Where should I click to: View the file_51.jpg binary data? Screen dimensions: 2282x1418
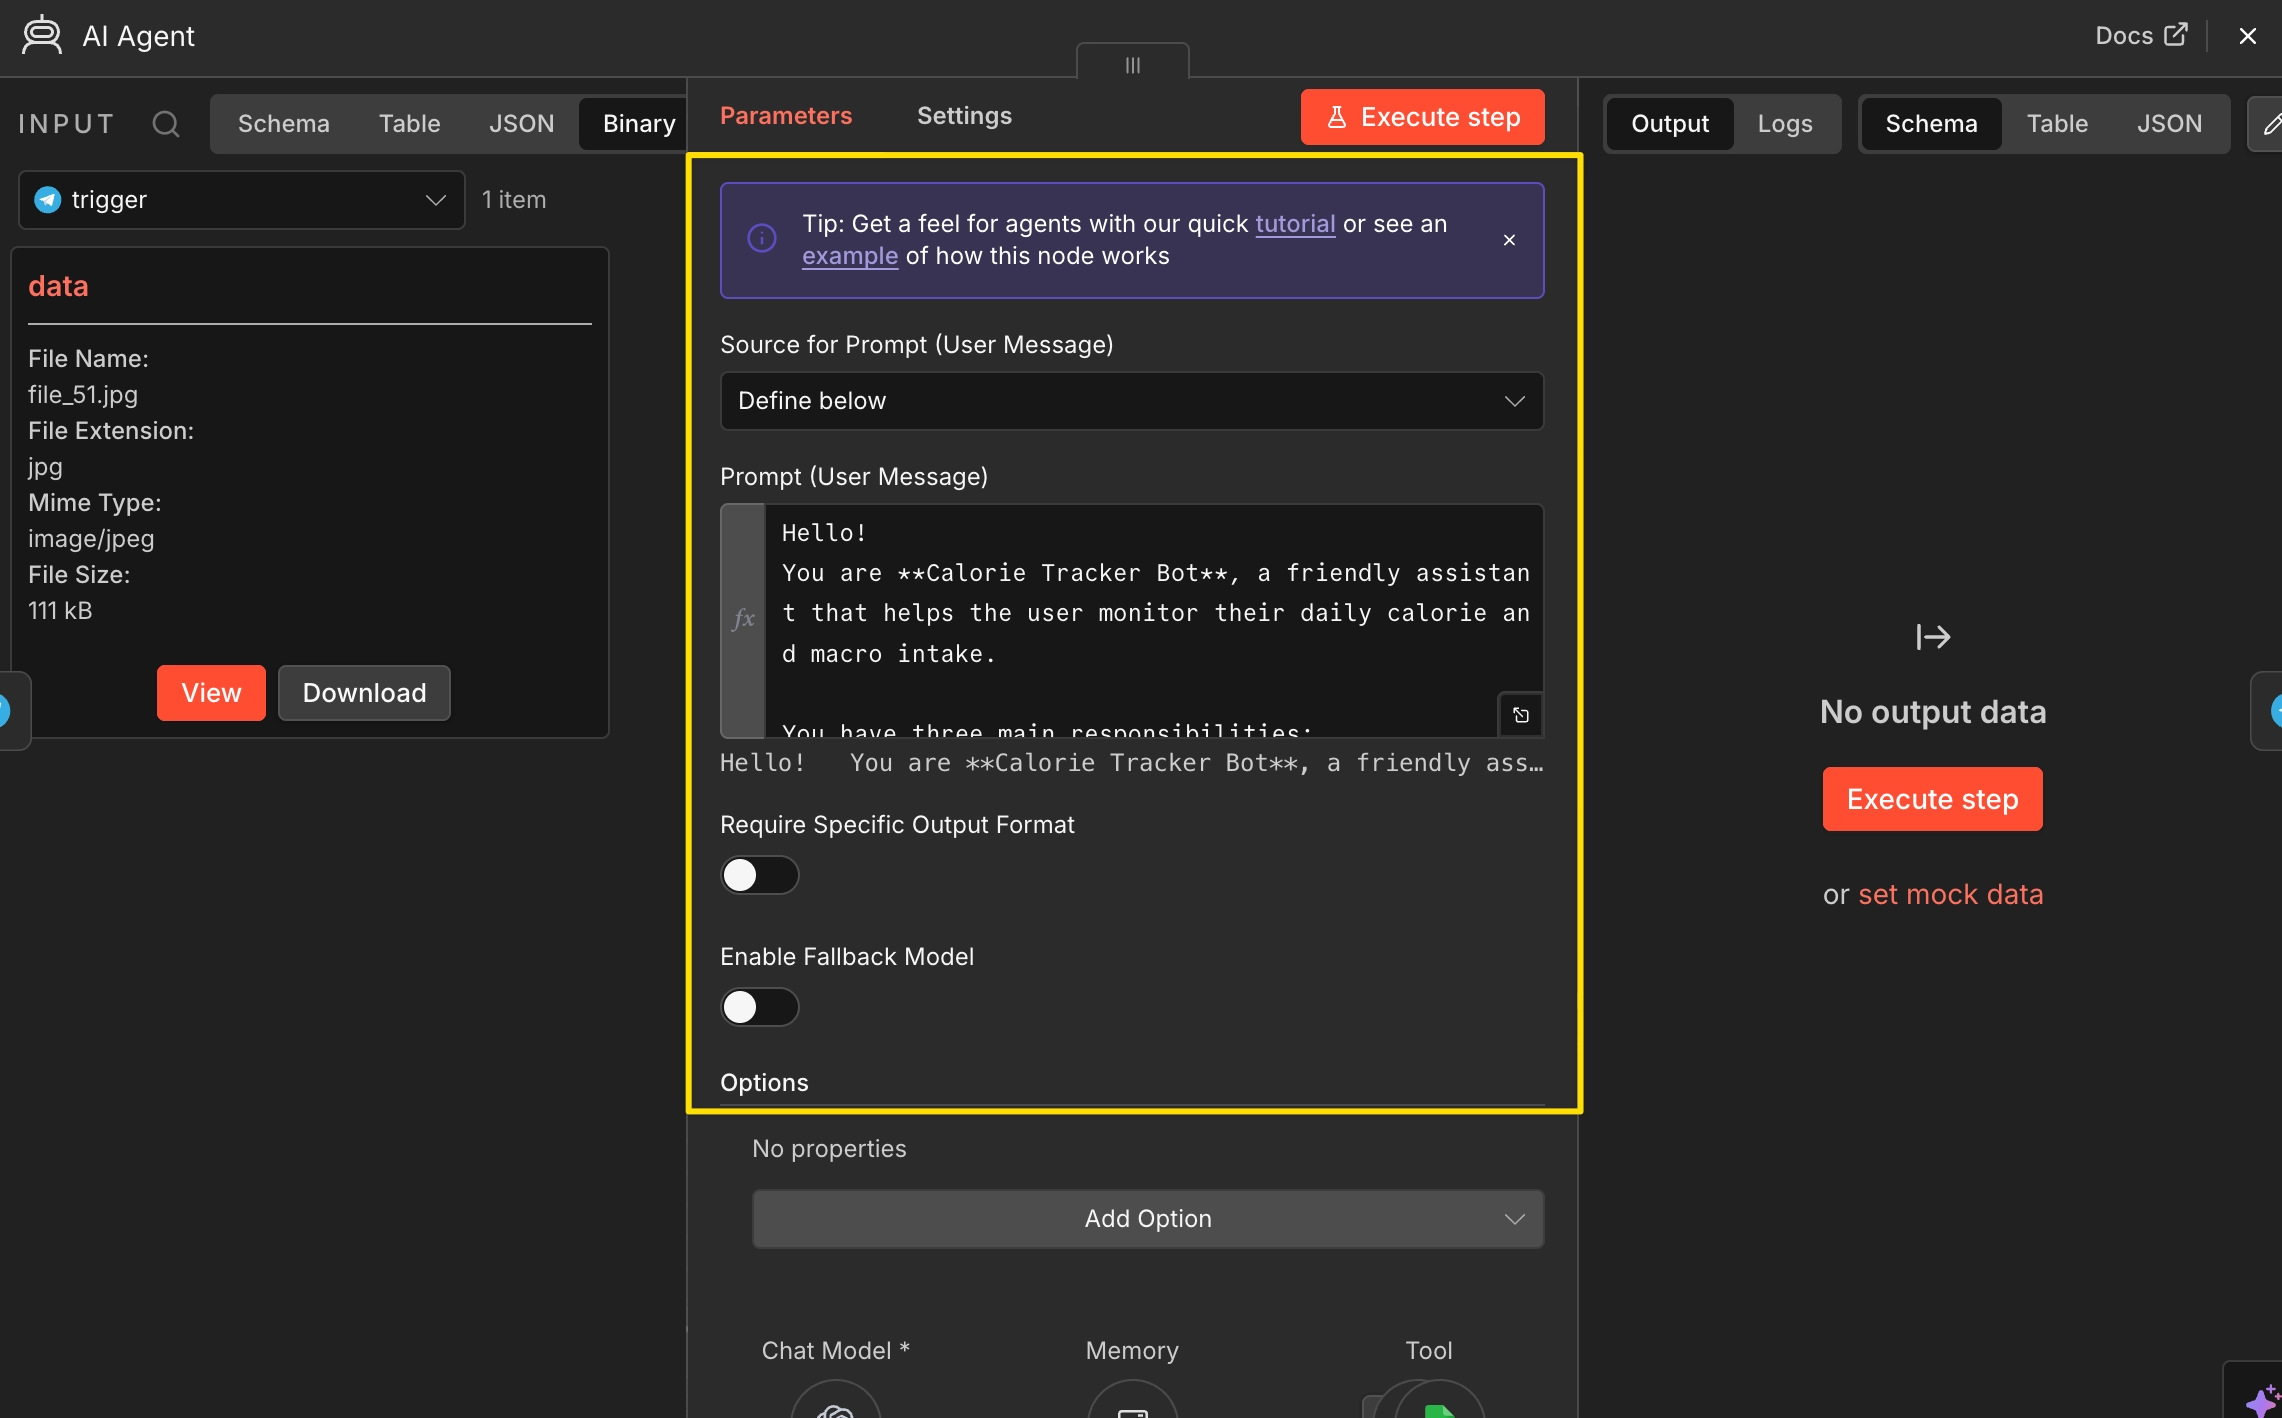[211, 693]
